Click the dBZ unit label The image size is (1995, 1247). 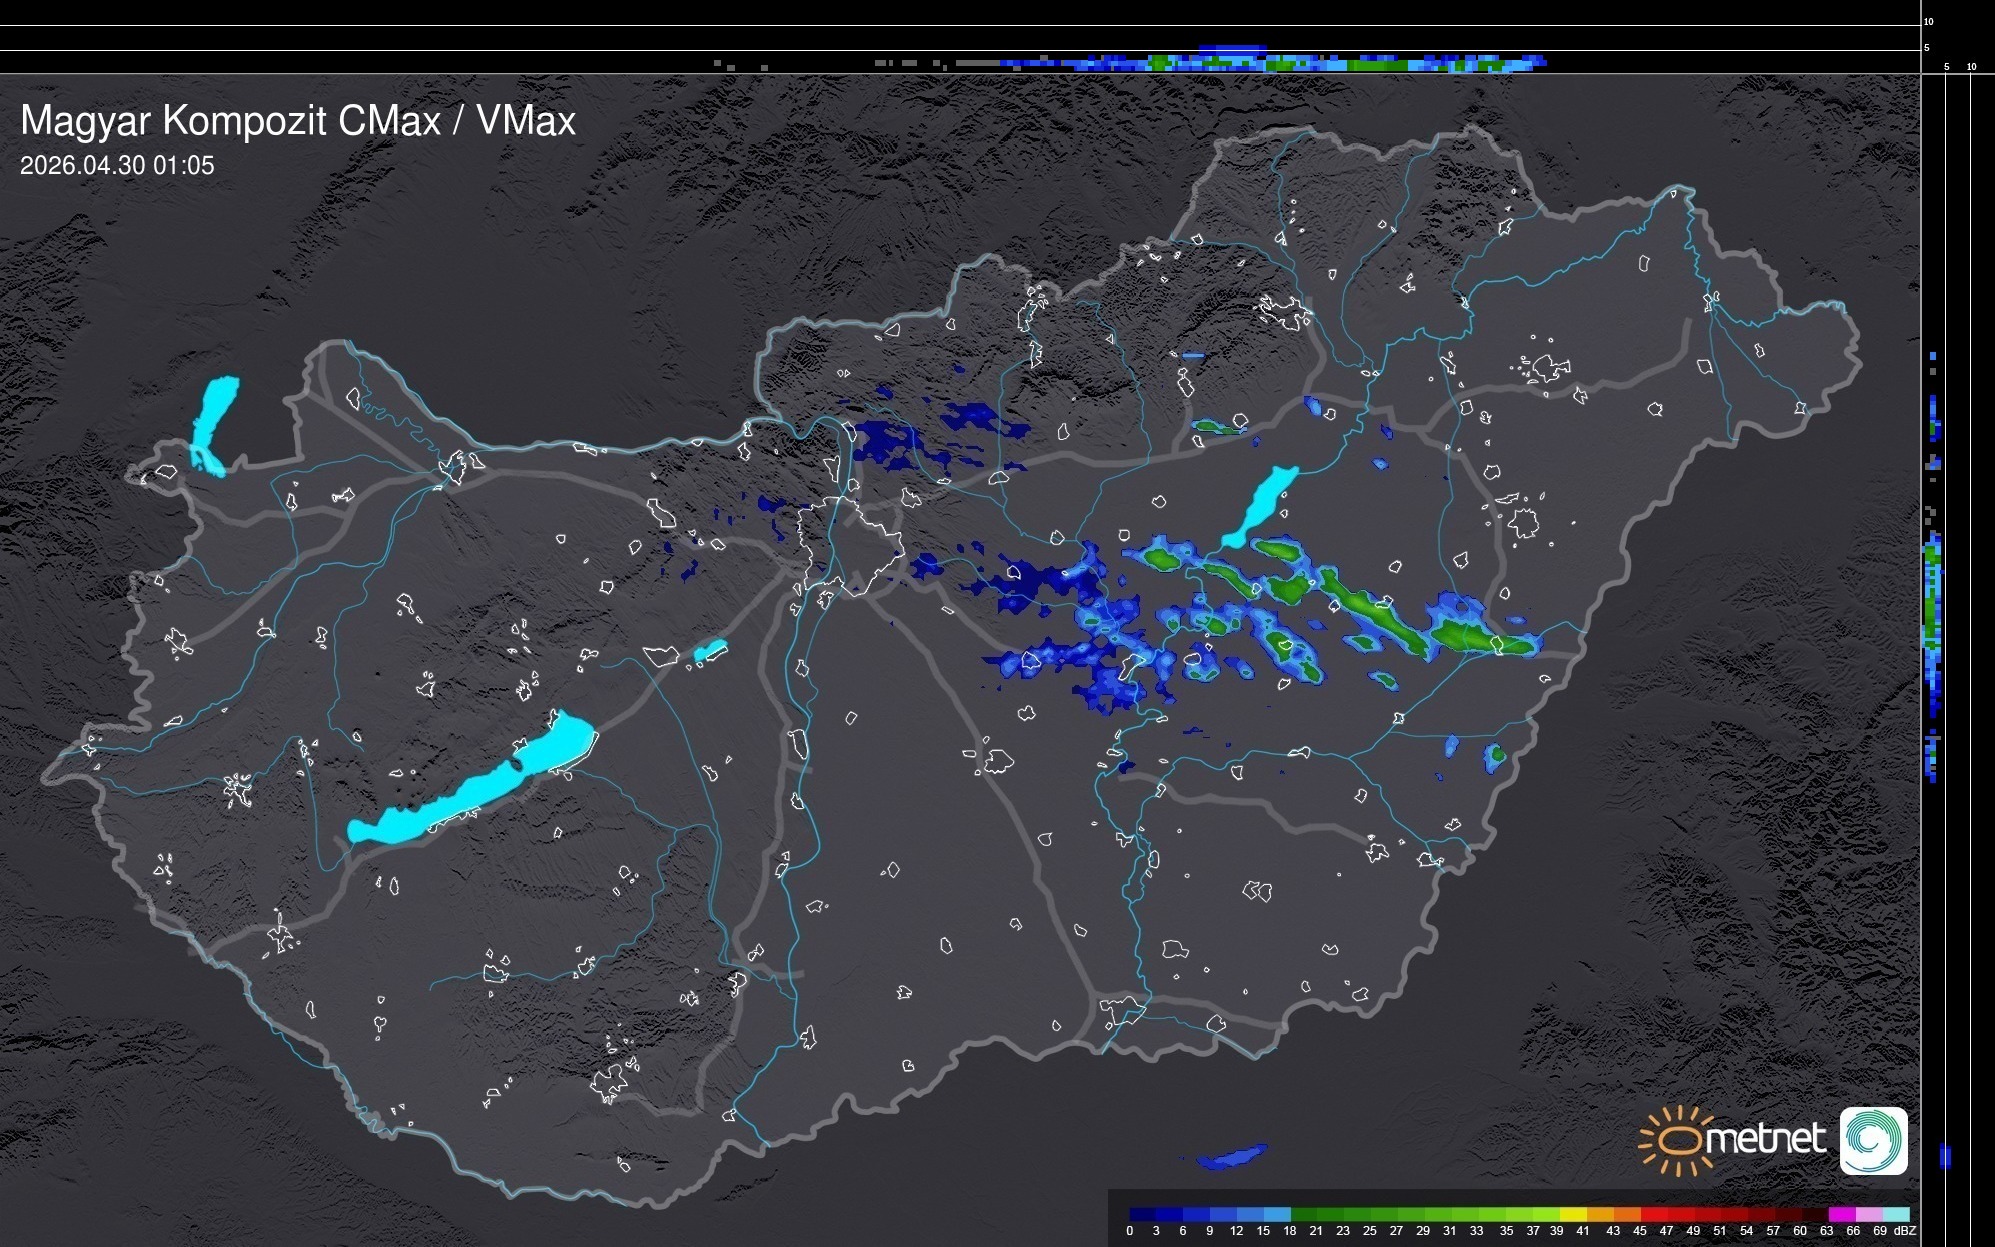coord(1904,1231)
